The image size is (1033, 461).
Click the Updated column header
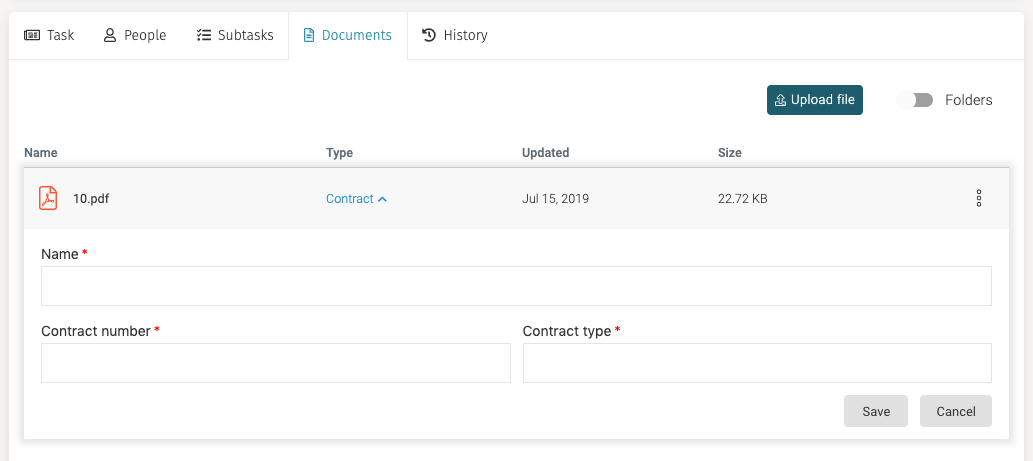(545, 153)
